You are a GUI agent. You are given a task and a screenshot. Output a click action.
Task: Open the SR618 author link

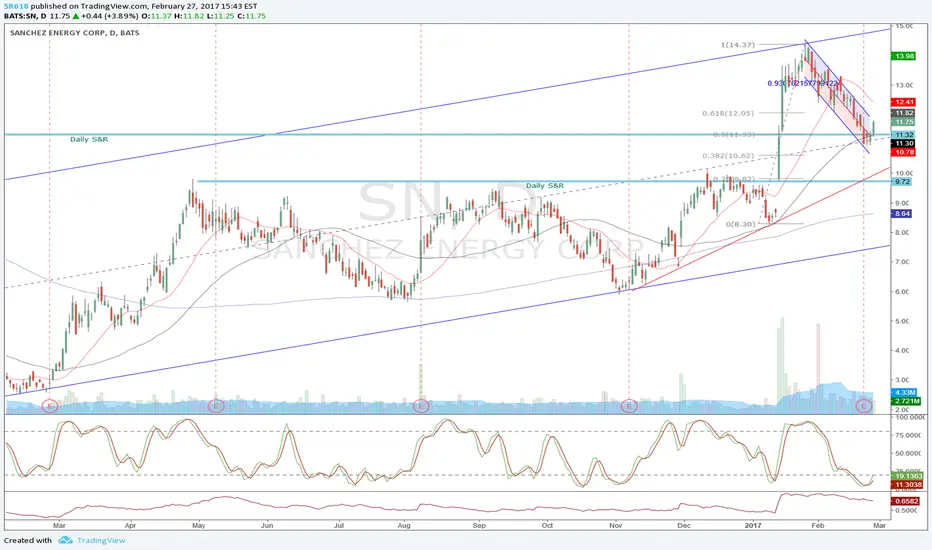click(16, 7)
